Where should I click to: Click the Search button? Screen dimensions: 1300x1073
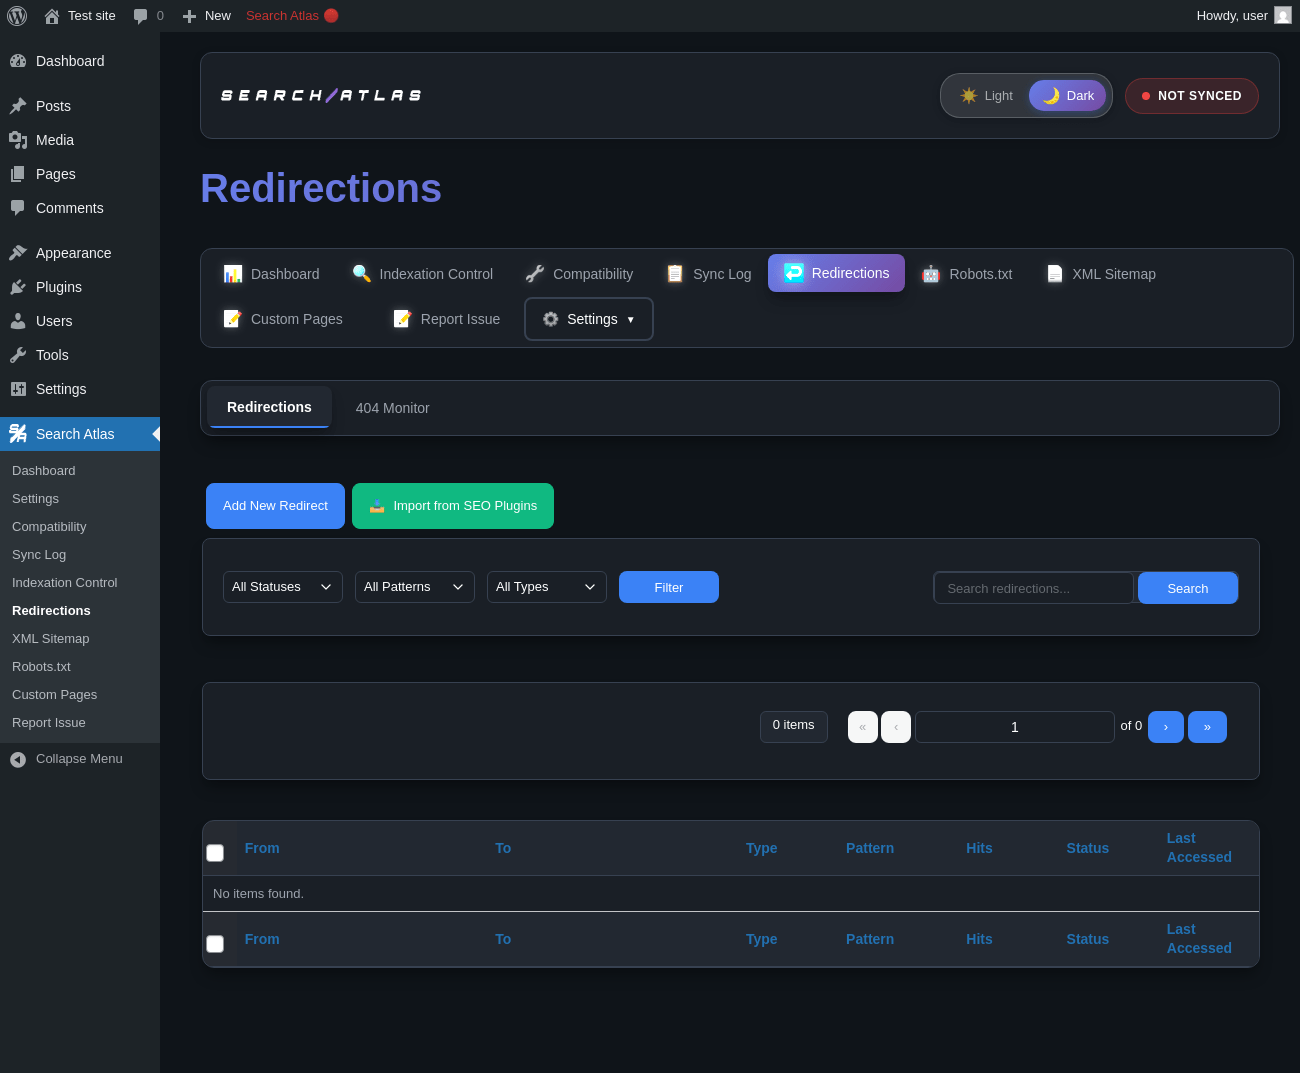coord(1188,588)
